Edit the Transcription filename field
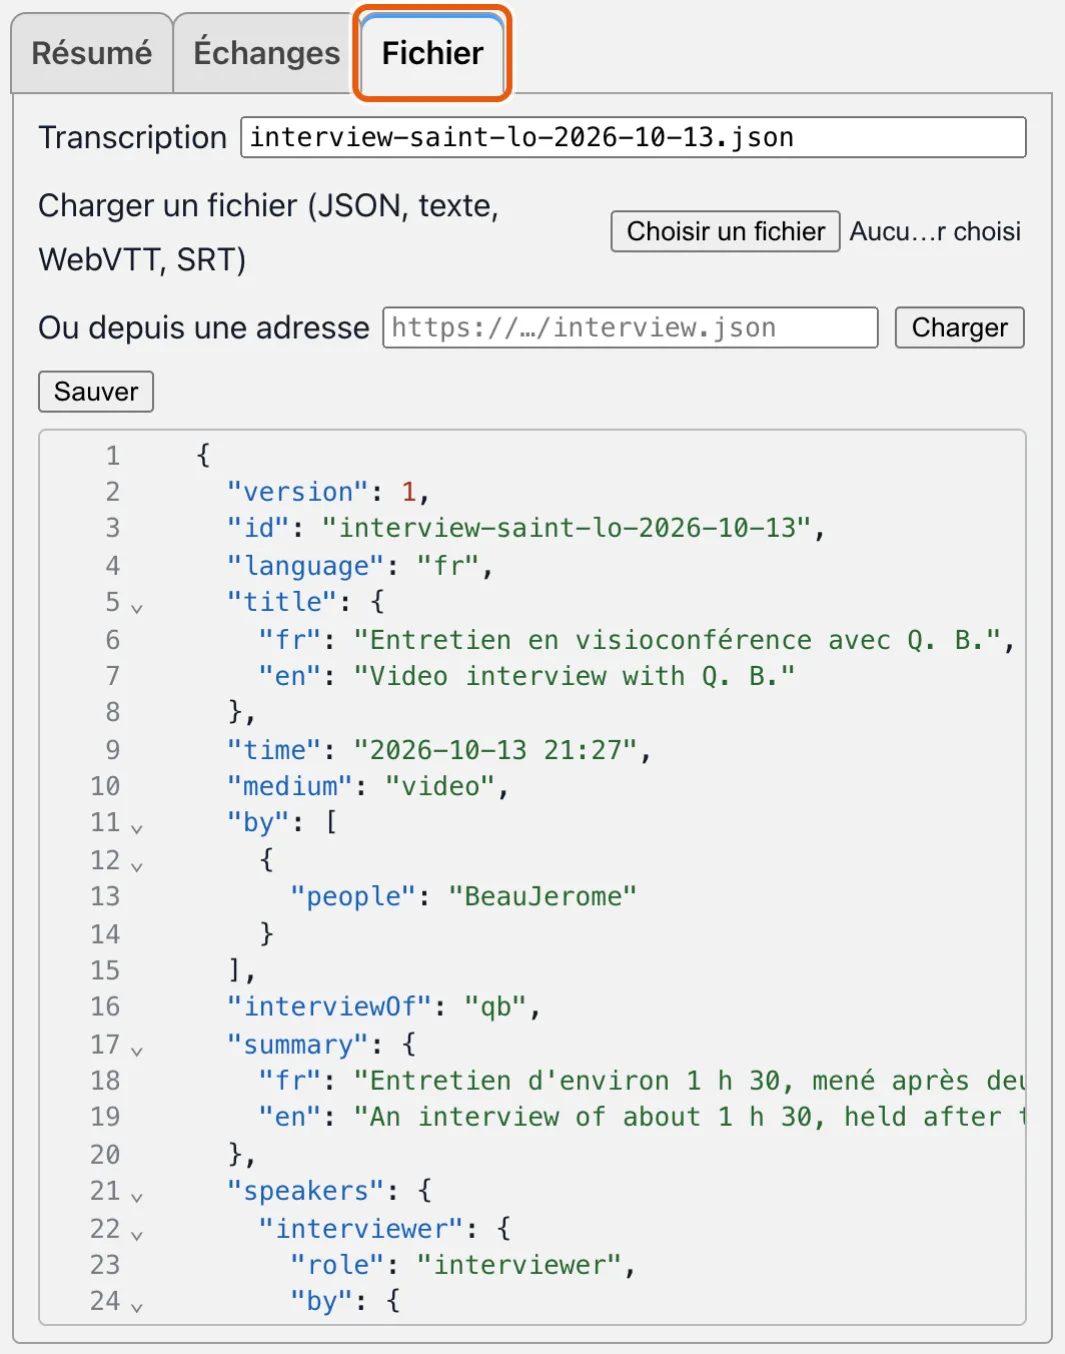Image resolution: width=1065 pixels, height=1354 pixels. [x=633, y=137]
